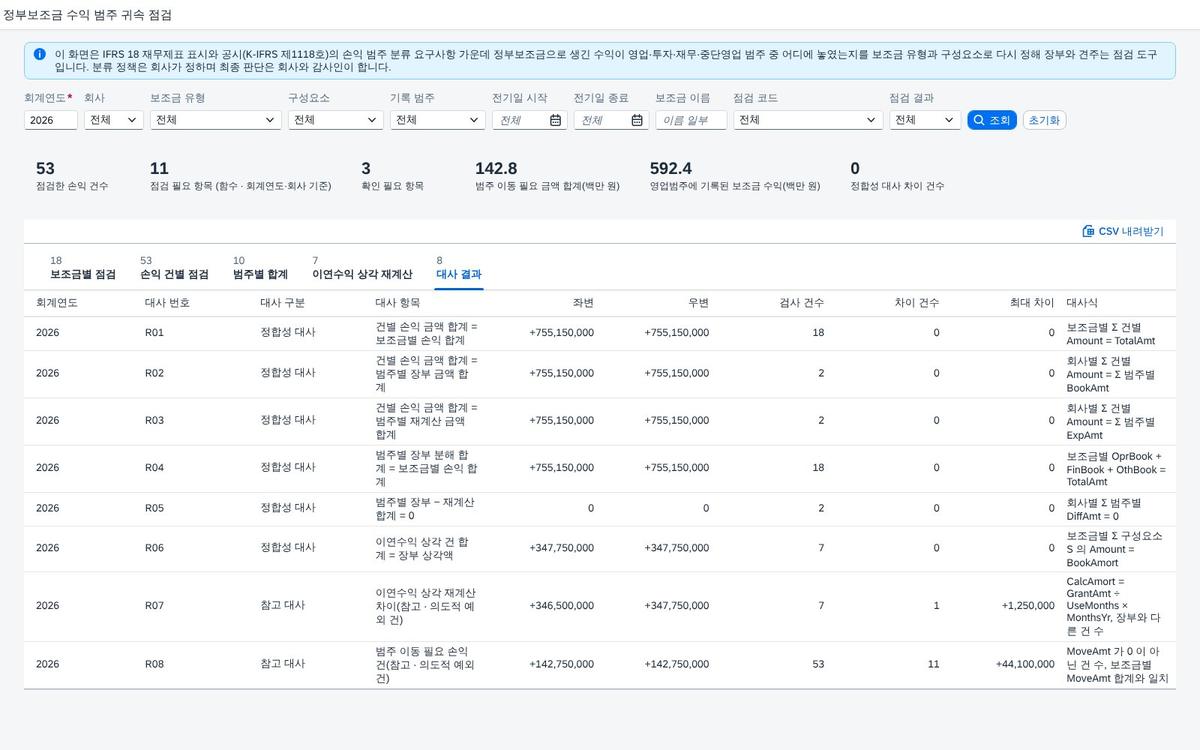Click the 조회 search button
1200x750 pixels.
click(992, 120)
